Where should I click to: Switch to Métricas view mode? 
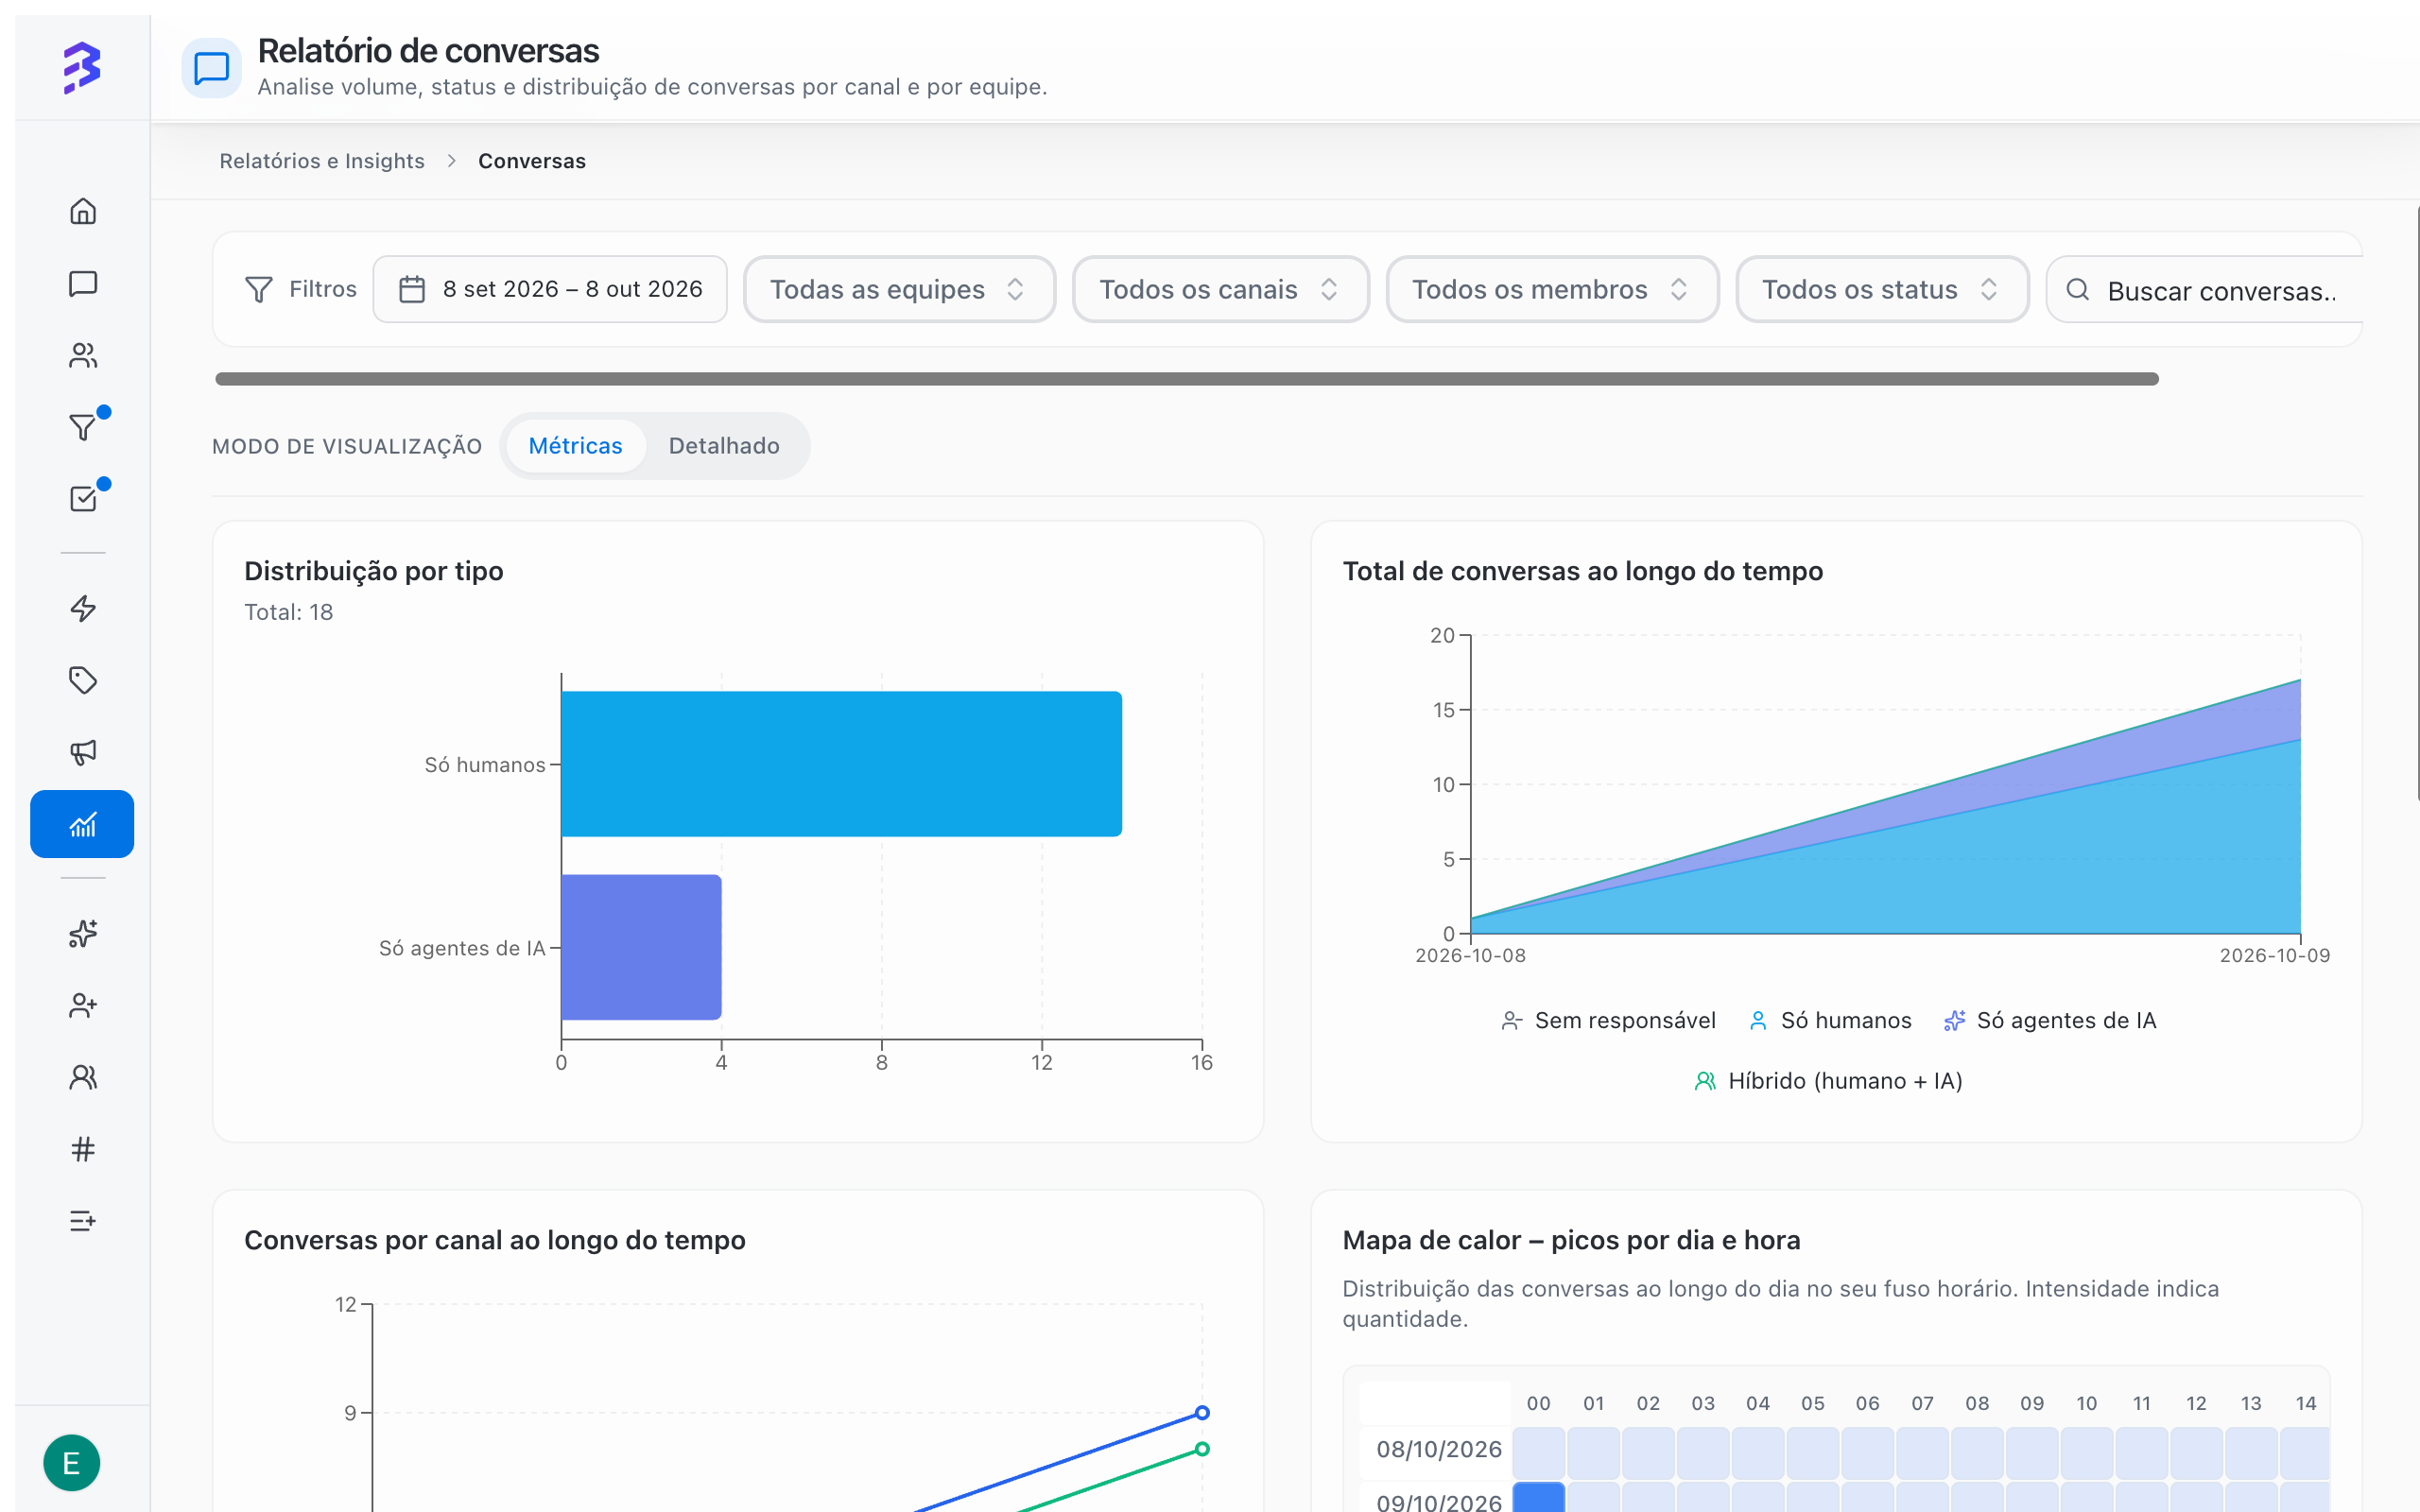(575, 446)
